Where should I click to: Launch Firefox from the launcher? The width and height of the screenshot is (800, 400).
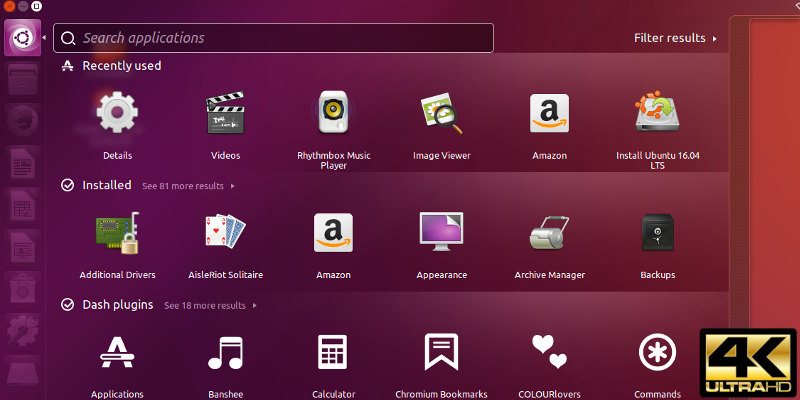tap(23, 121)
